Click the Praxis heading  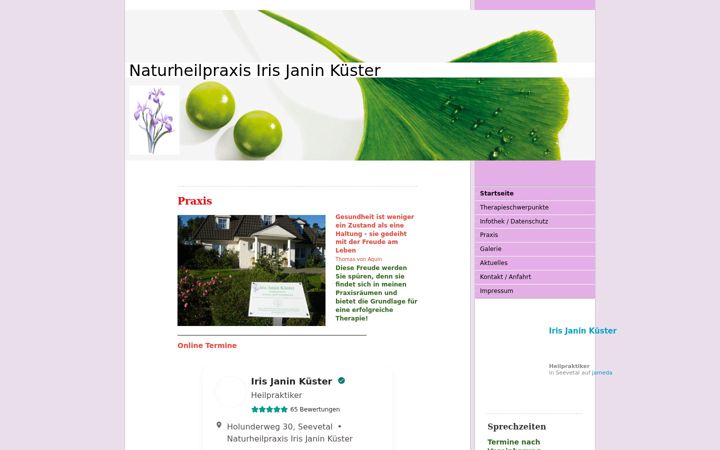click(x=195, y=201)
